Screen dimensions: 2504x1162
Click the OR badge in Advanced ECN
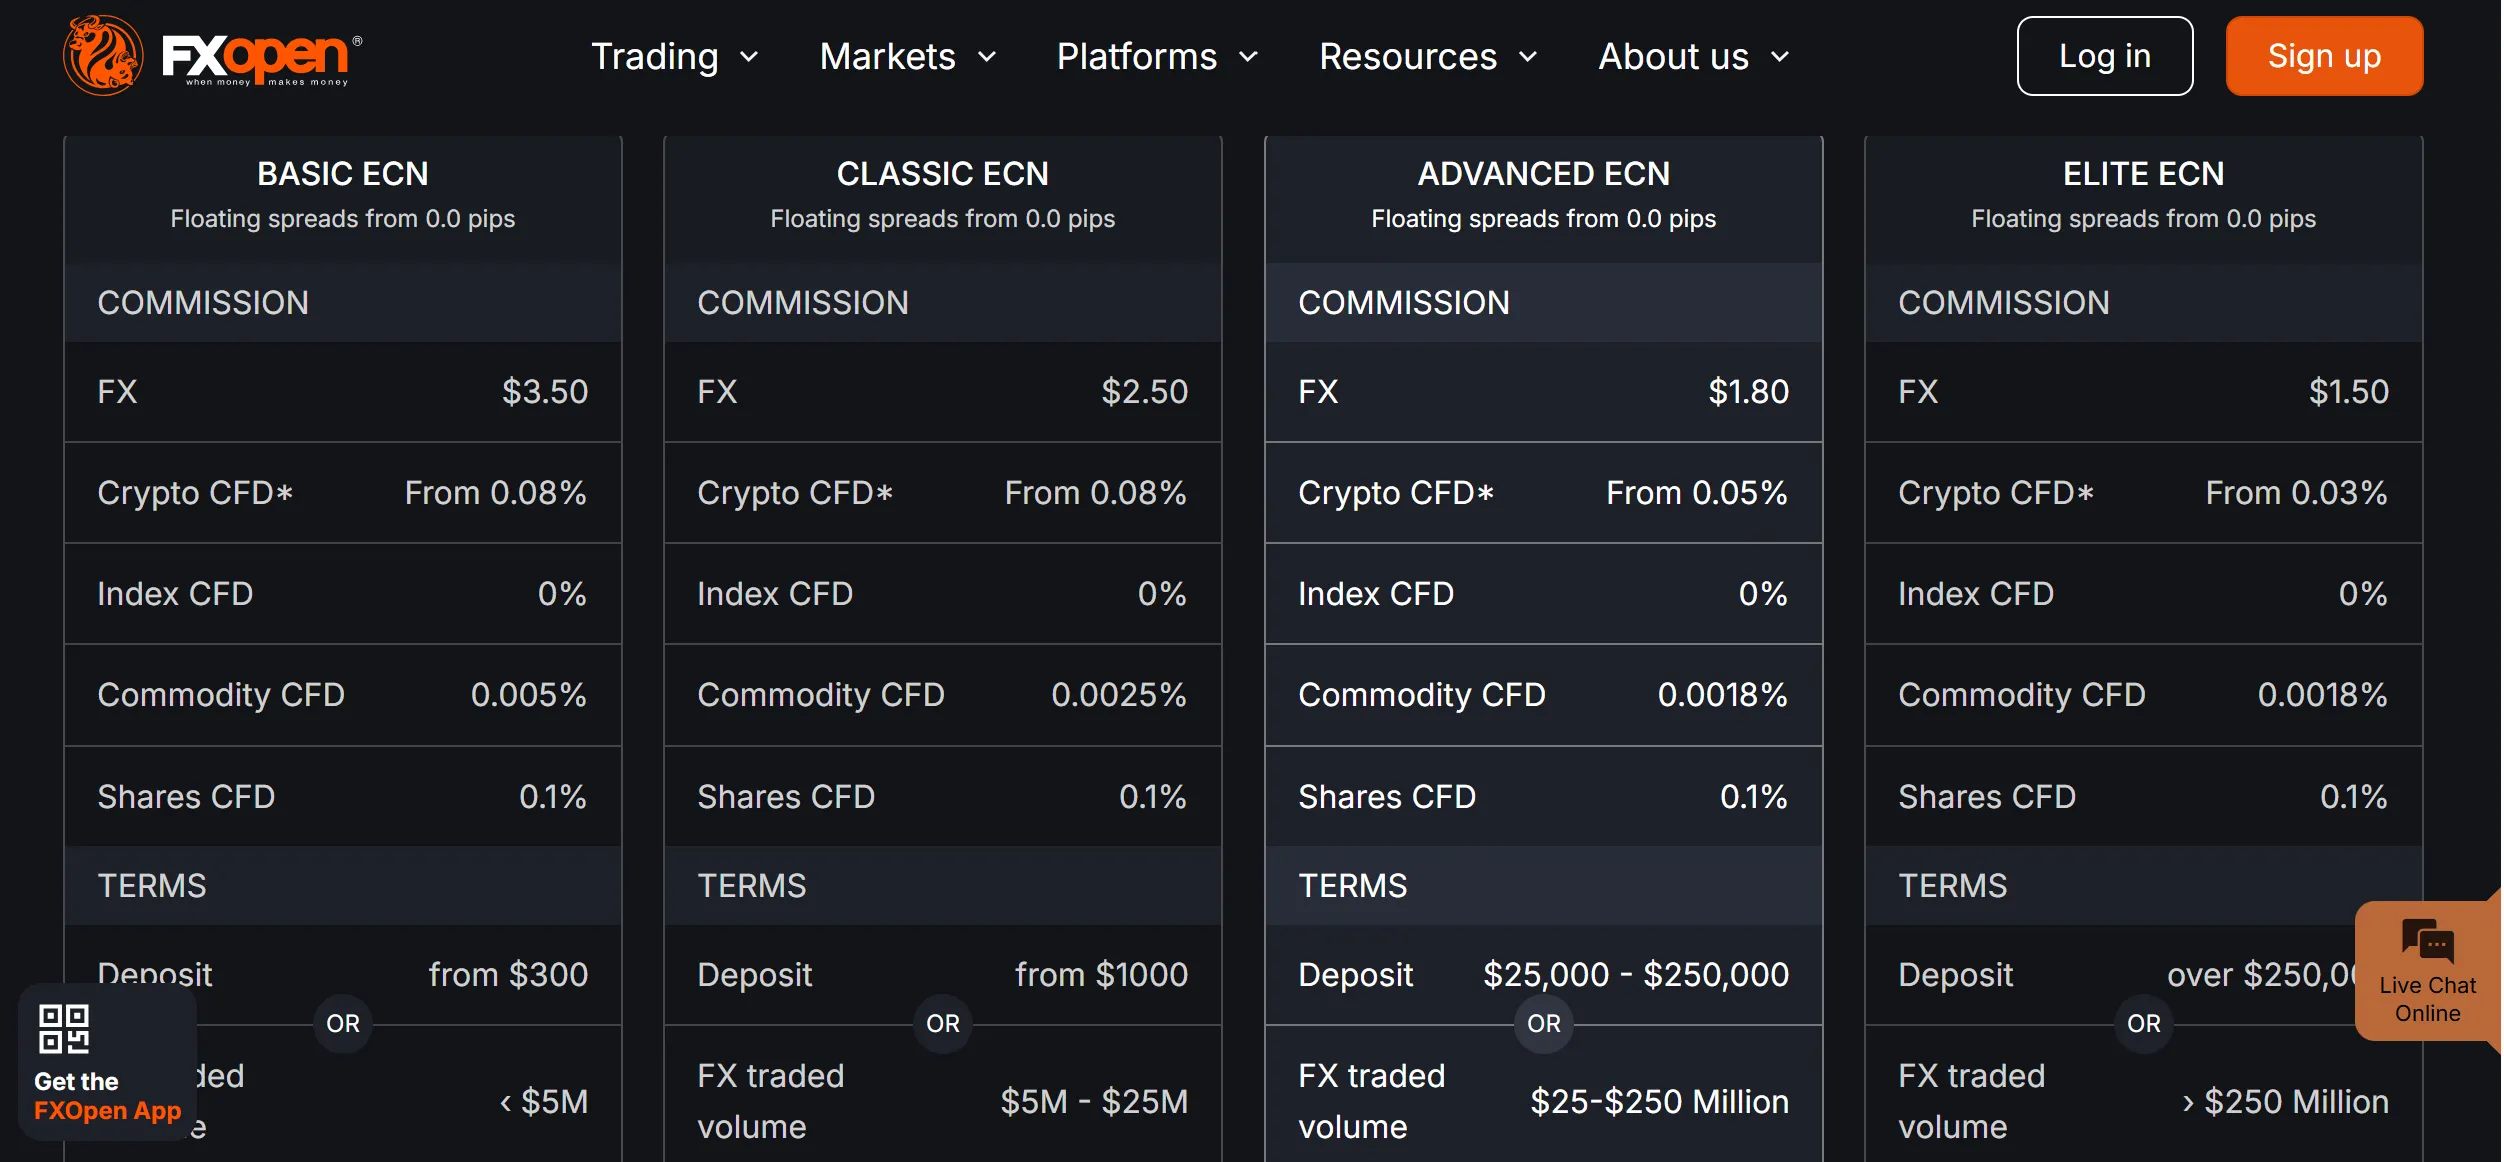click(x=1544, y=1024)
